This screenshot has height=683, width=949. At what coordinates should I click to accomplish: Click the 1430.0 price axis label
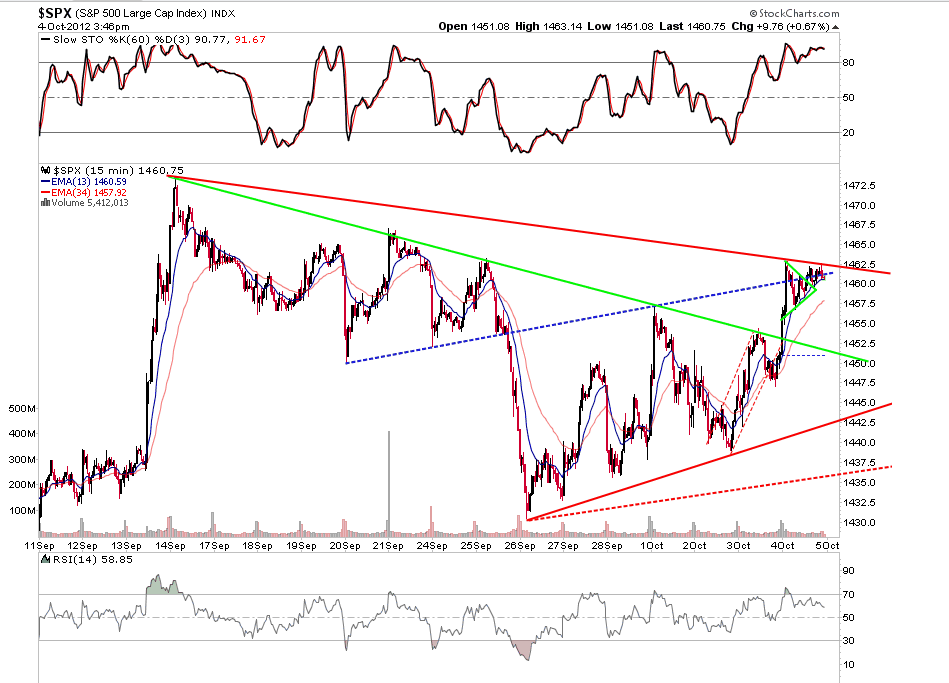(859, 523)
